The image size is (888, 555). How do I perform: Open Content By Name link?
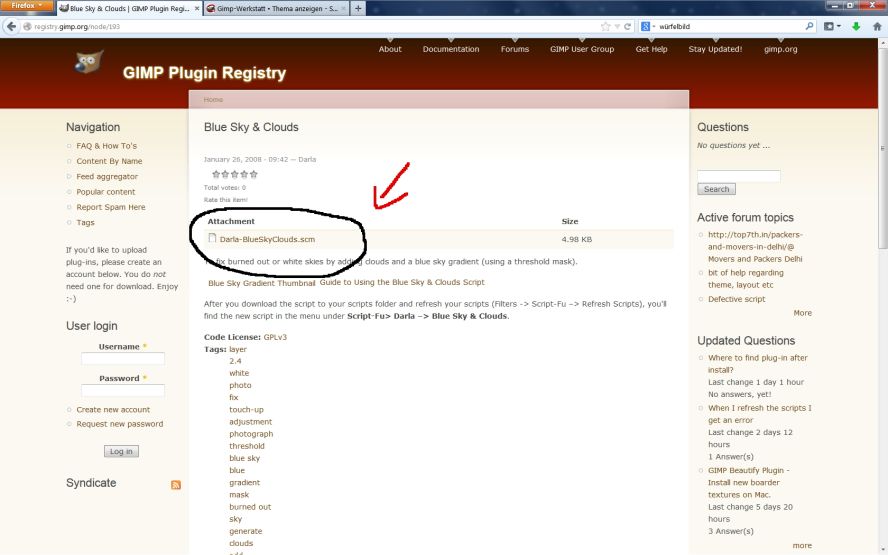(x=109, y=161)
